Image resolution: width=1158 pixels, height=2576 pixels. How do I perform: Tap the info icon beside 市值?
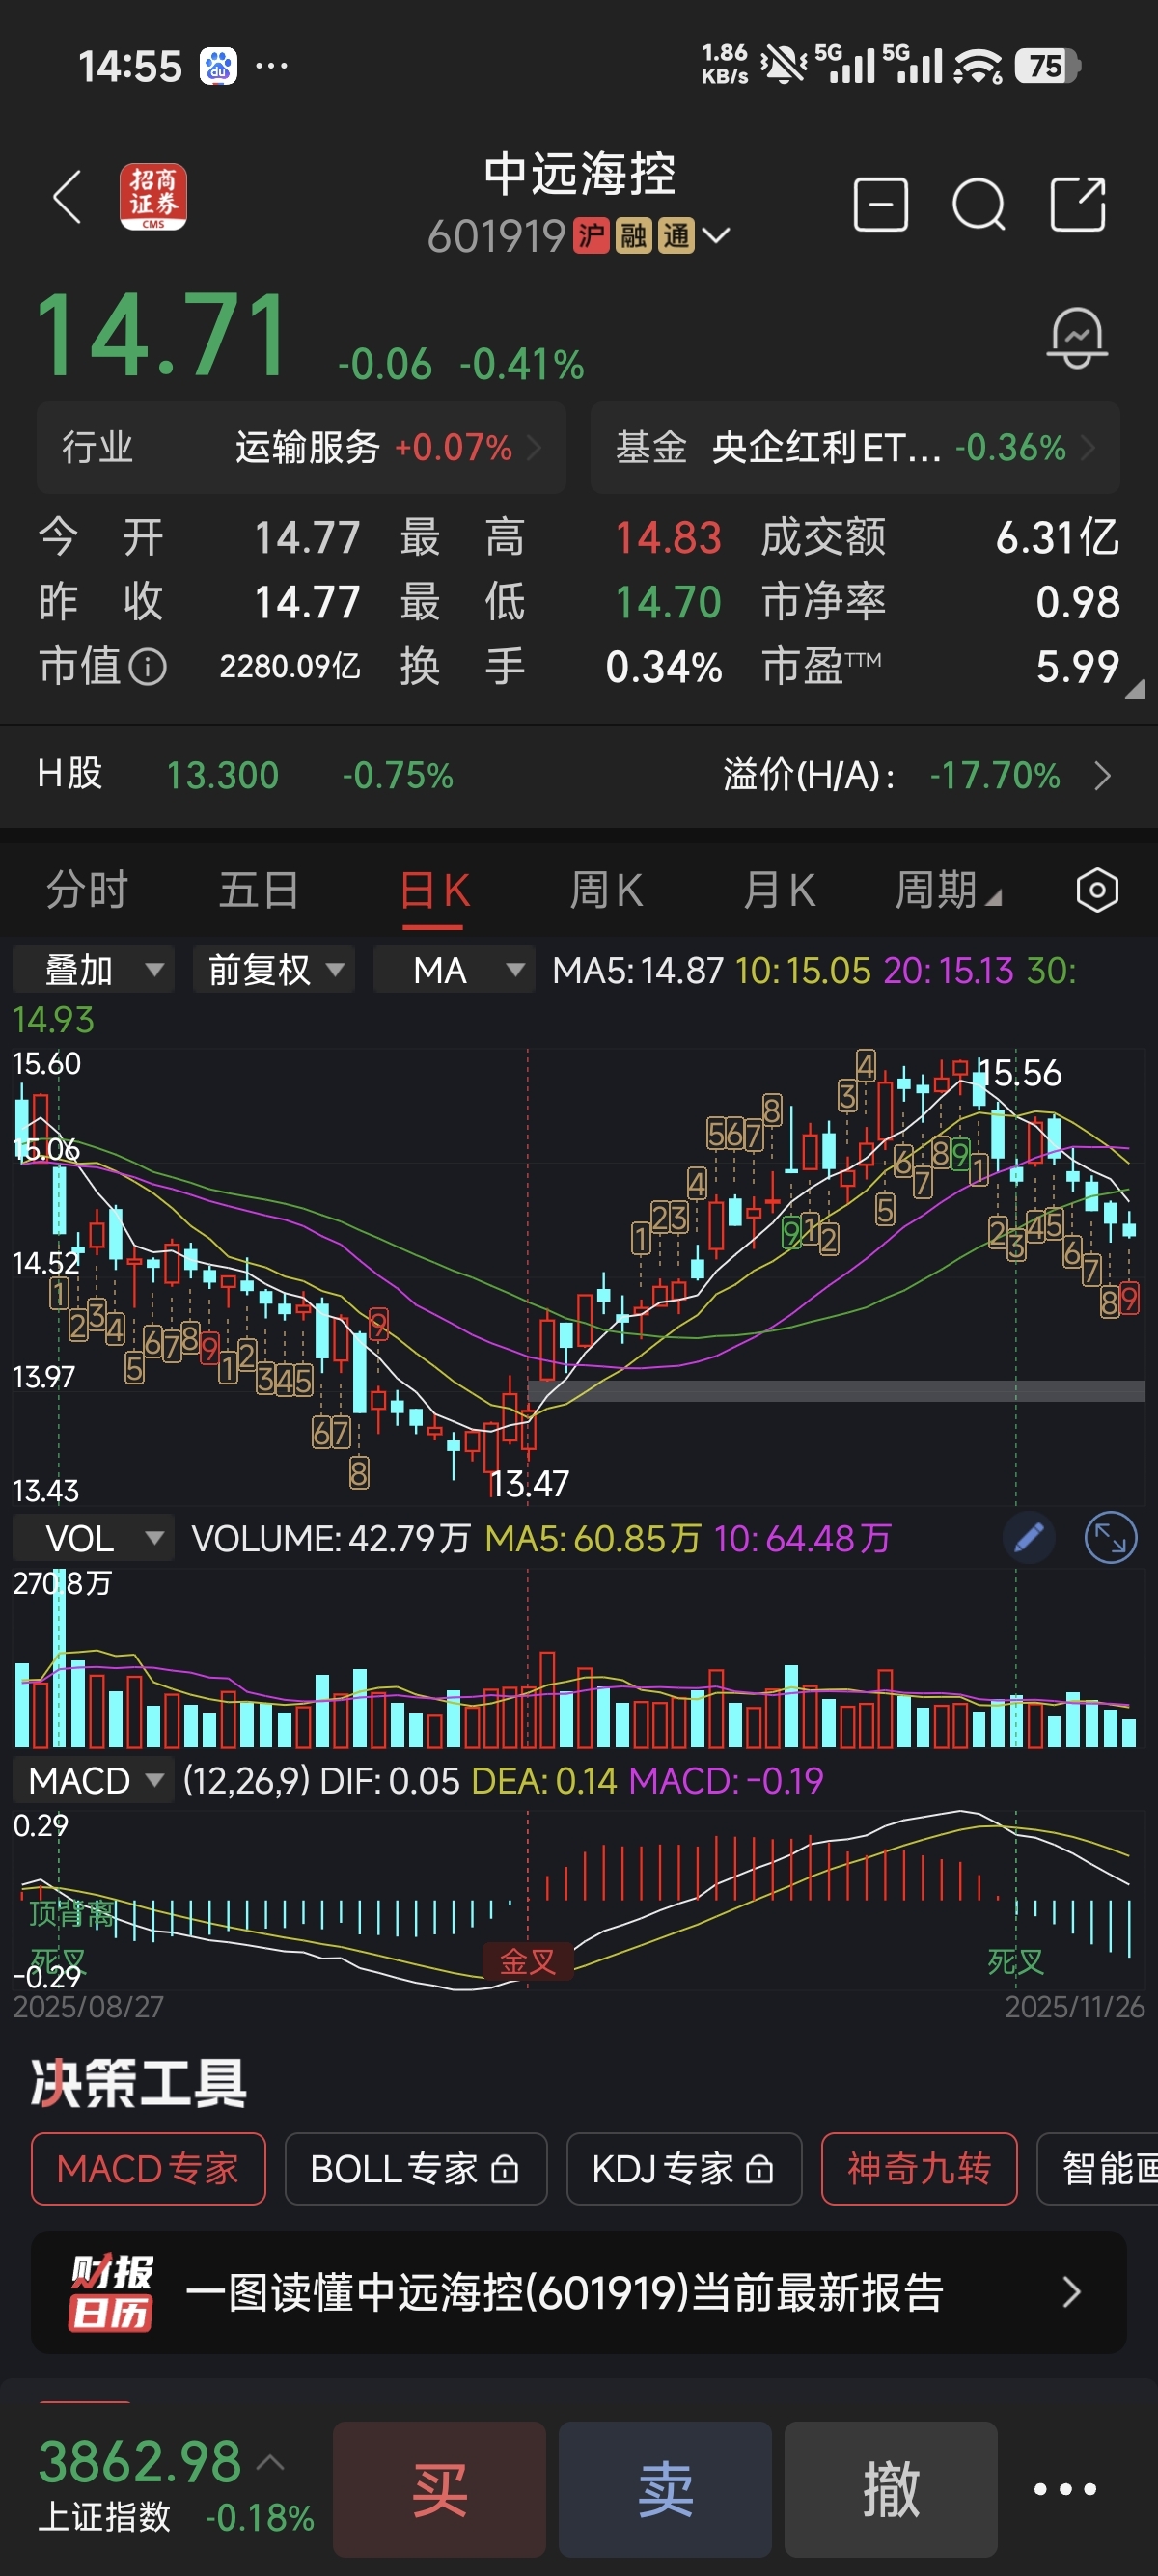point(148,667)
